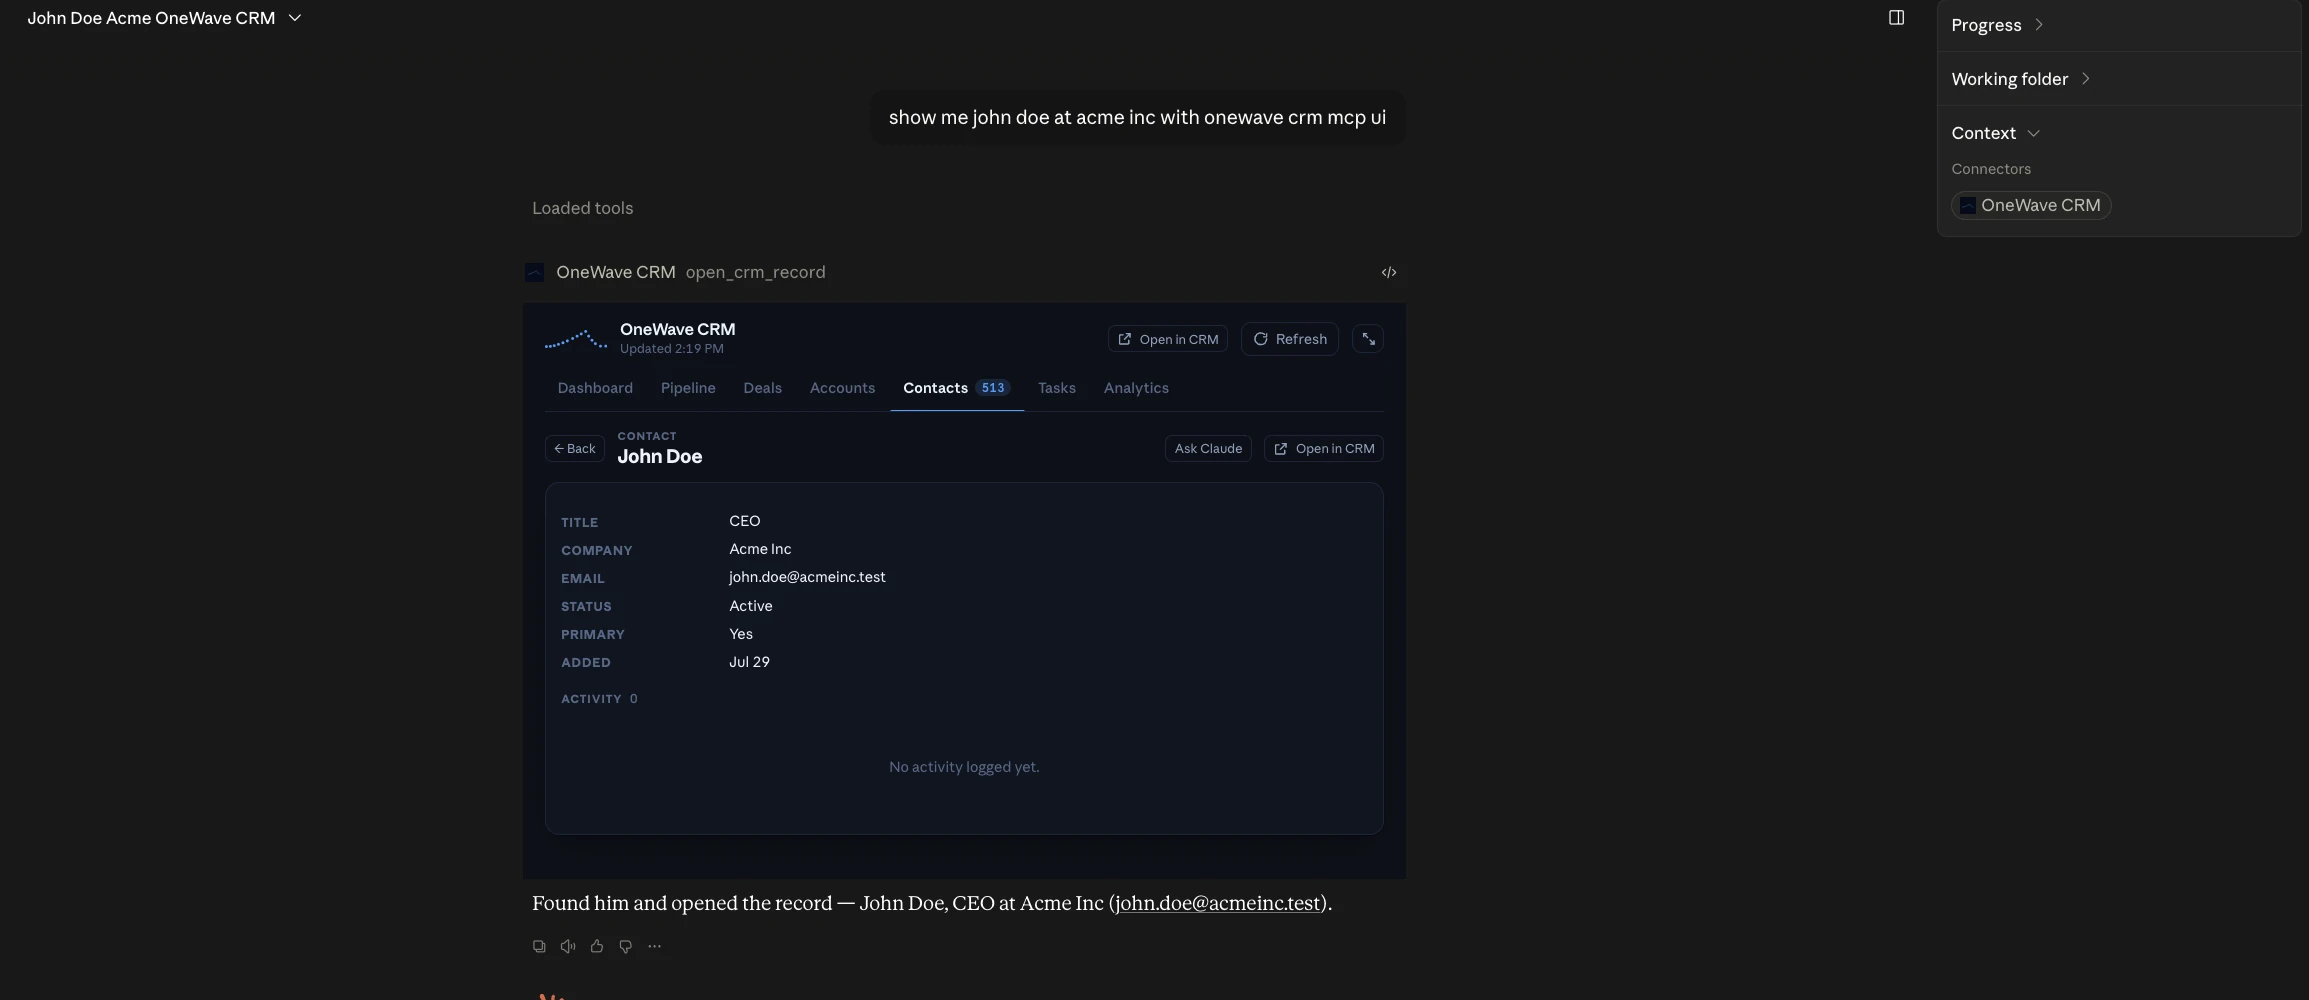Click the Updated 2:19 PM timestamp
The image size is (2309, 1000).
(x=671, y=349)
